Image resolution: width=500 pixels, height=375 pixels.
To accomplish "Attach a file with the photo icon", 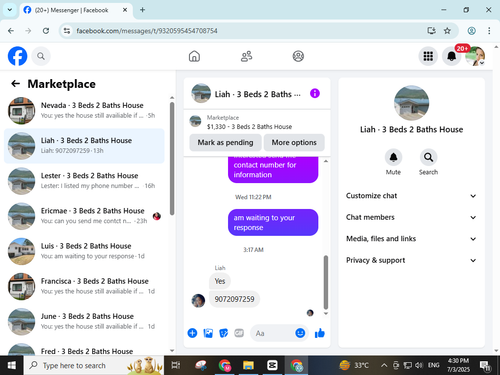I will [208, 333].
